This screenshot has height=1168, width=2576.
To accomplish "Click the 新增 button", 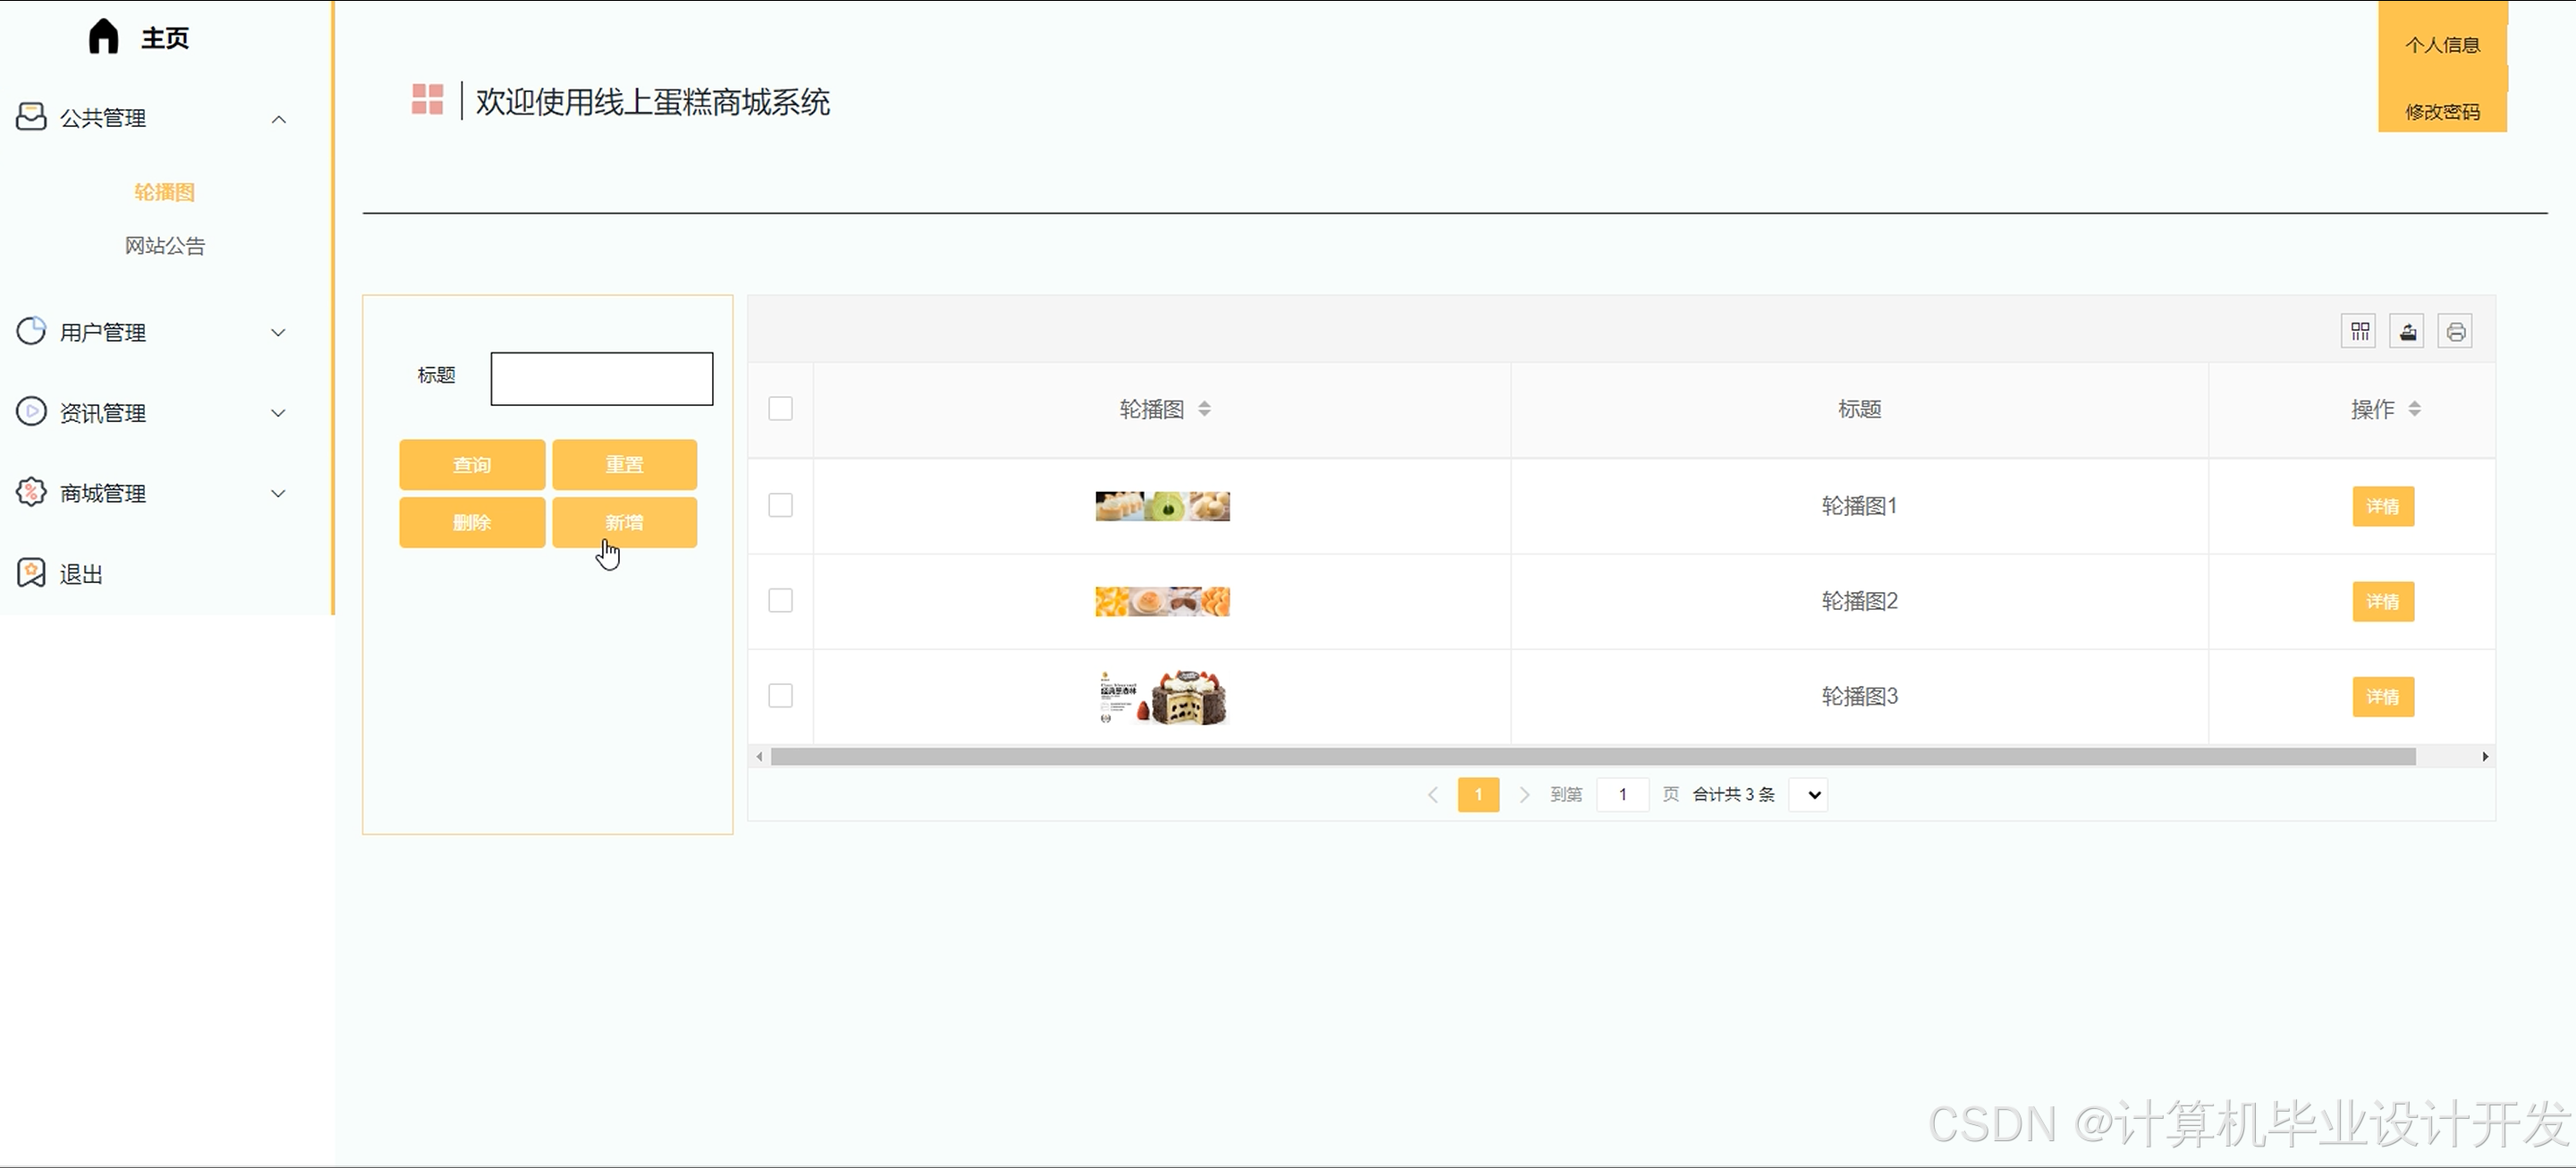I will coord(624,522).
